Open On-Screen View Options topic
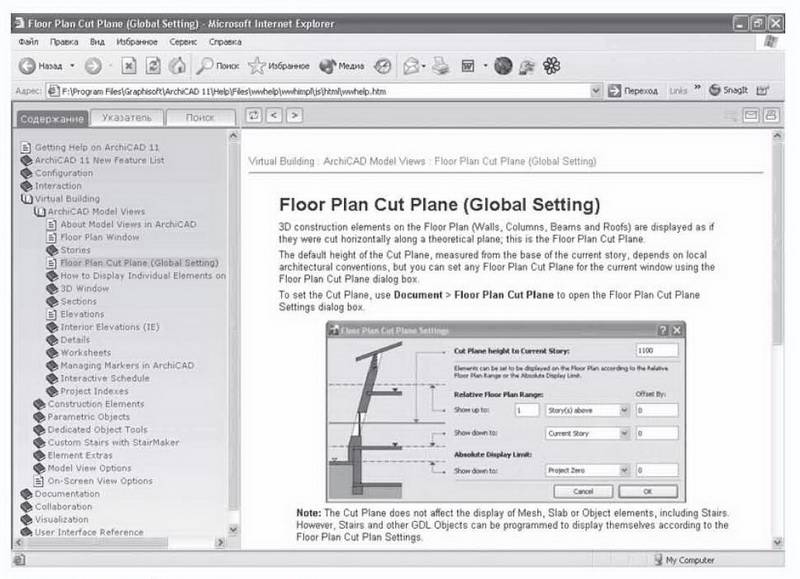Screen dimensions: 800x579 [100, 481]
